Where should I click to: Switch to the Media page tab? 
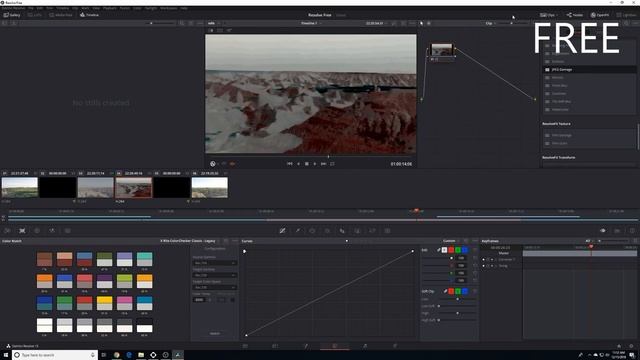(x=245, y=346)
